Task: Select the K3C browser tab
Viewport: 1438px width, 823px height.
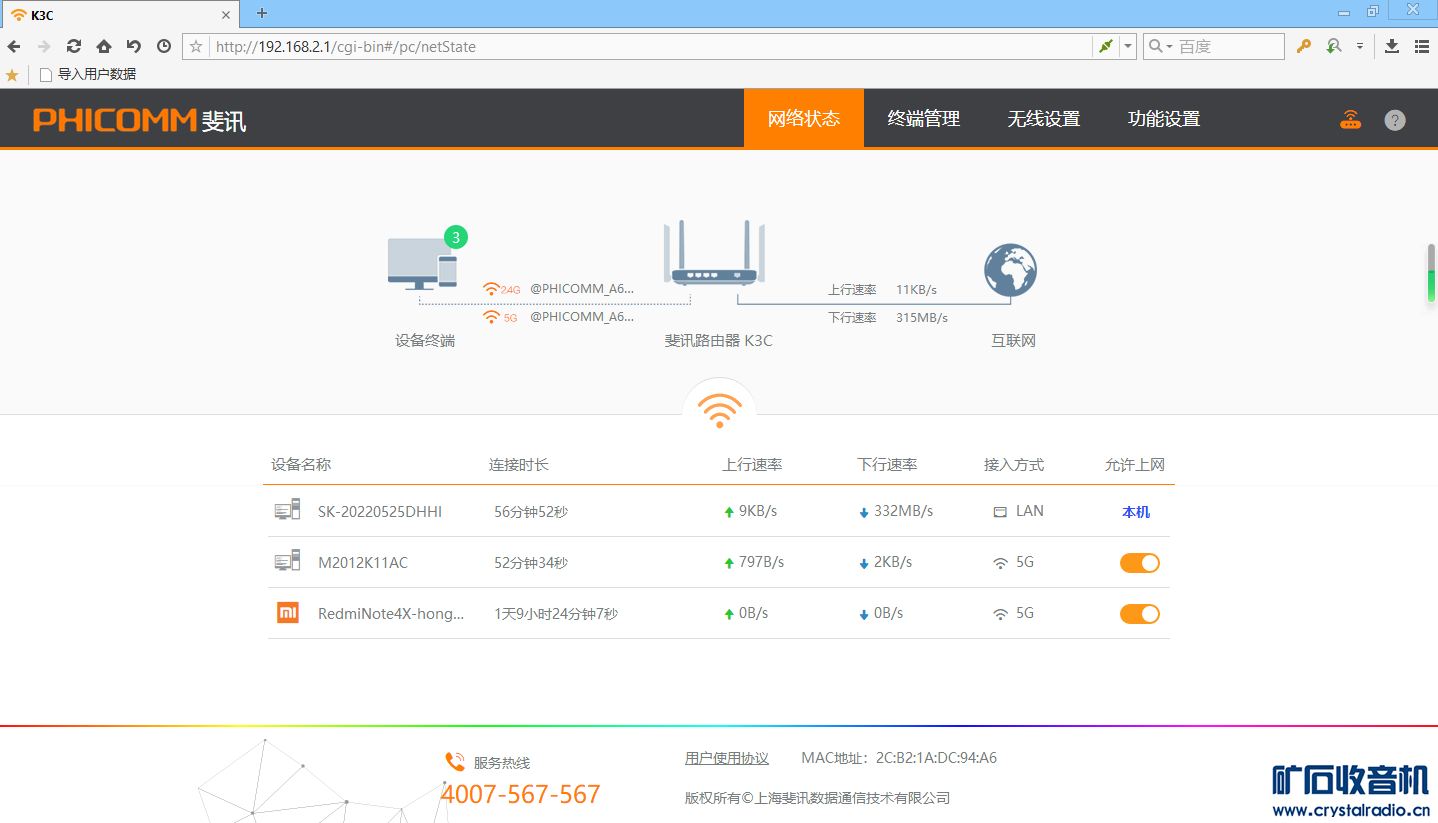Action: (x=120, y=15)
